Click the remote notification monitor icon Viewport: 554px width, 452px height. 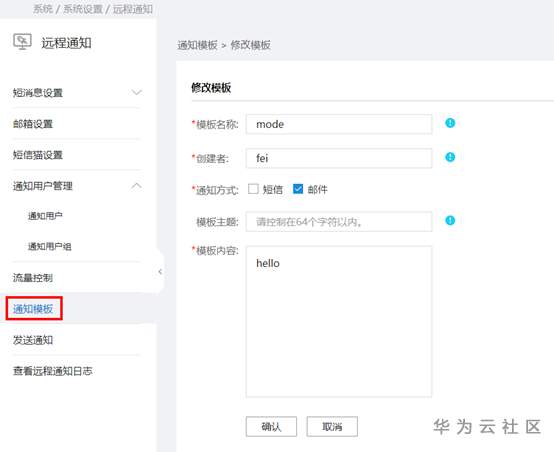point(22,42)
